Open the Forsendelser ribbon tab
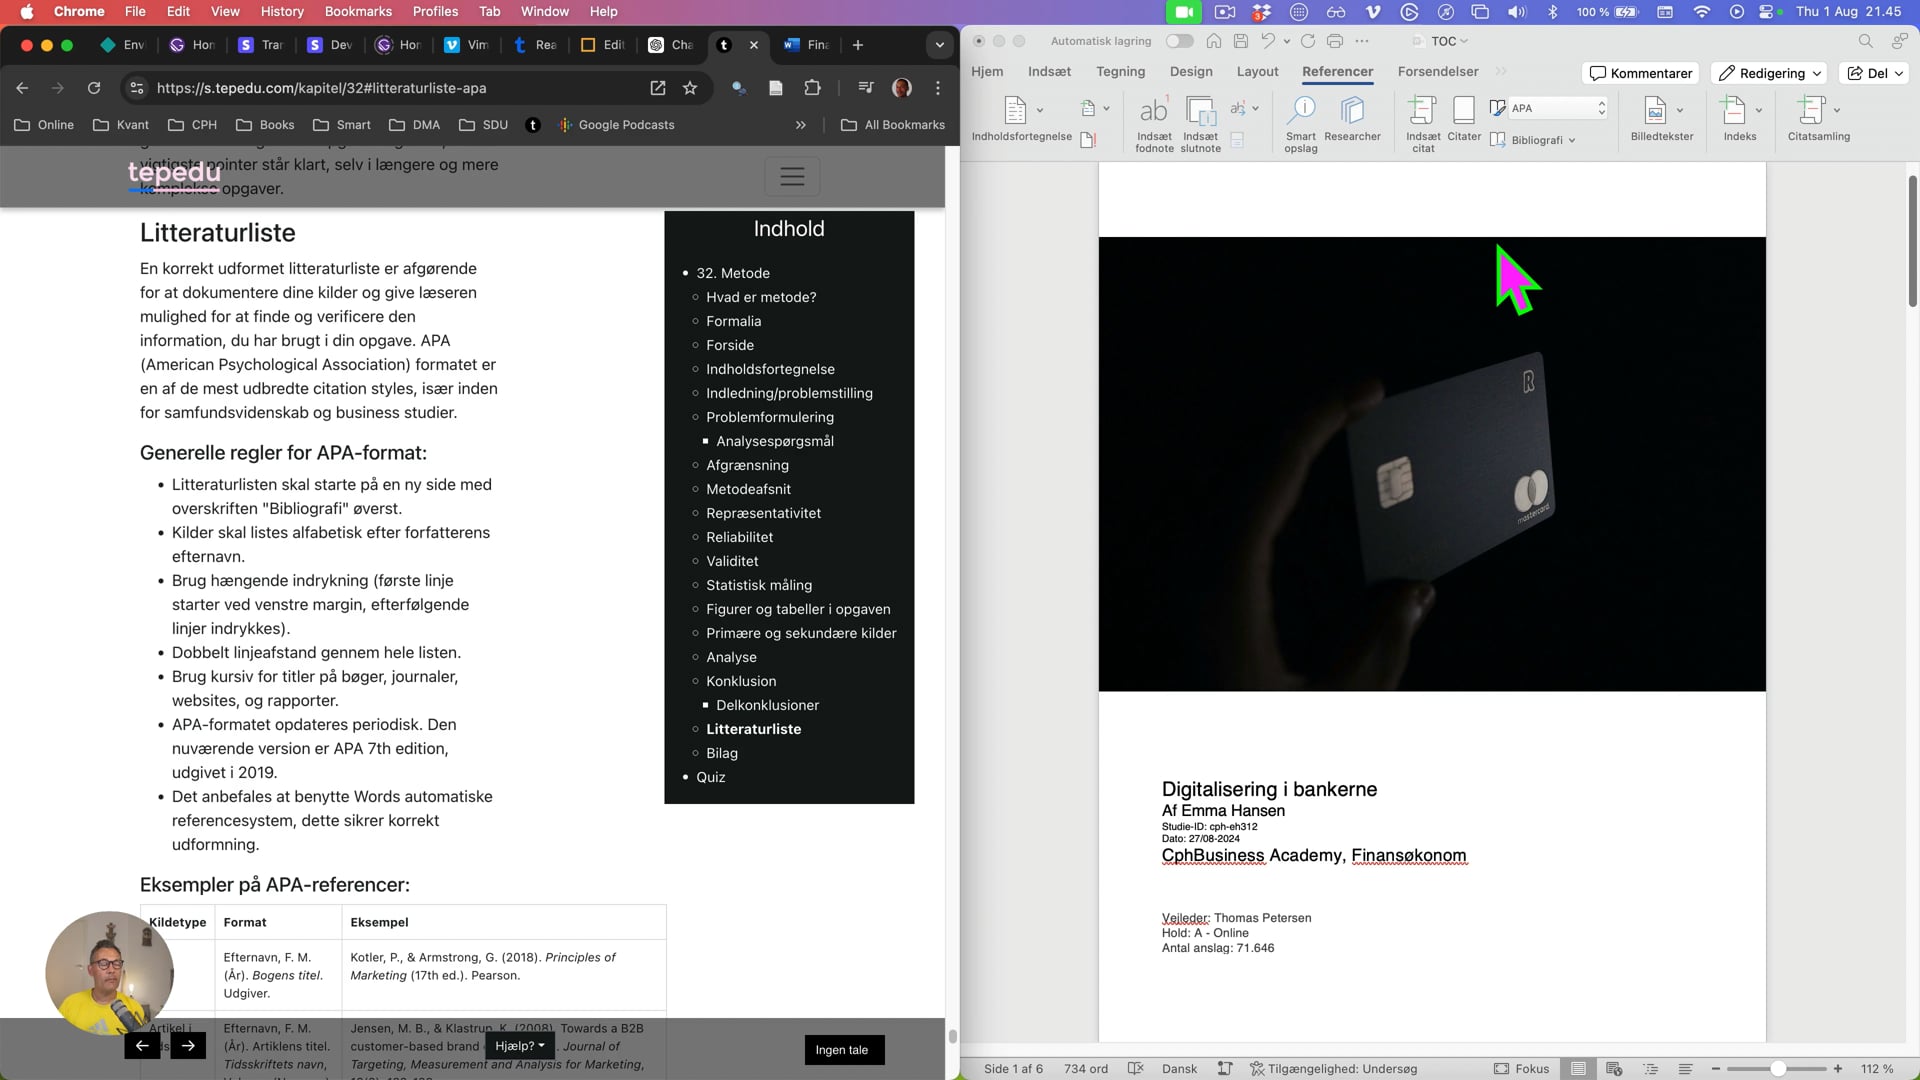 (1438, 72)
